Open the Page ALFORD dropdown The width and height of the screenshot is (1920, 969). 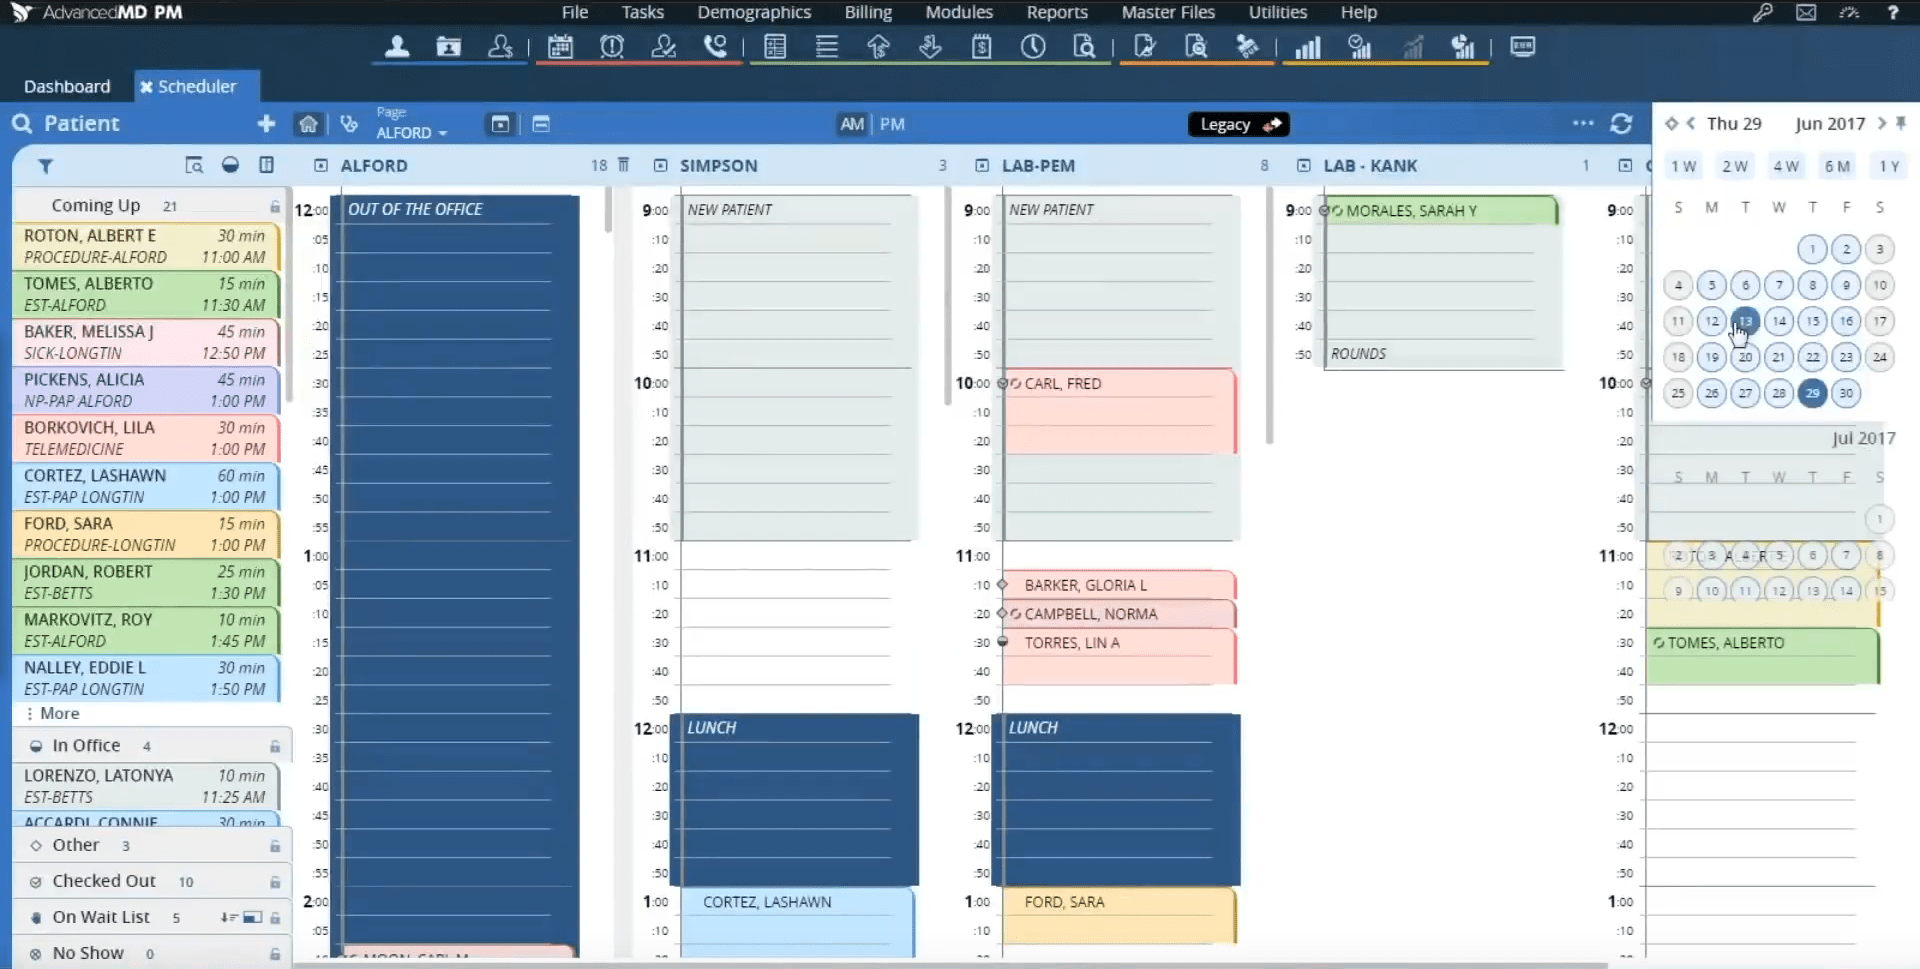coord(412,130)
